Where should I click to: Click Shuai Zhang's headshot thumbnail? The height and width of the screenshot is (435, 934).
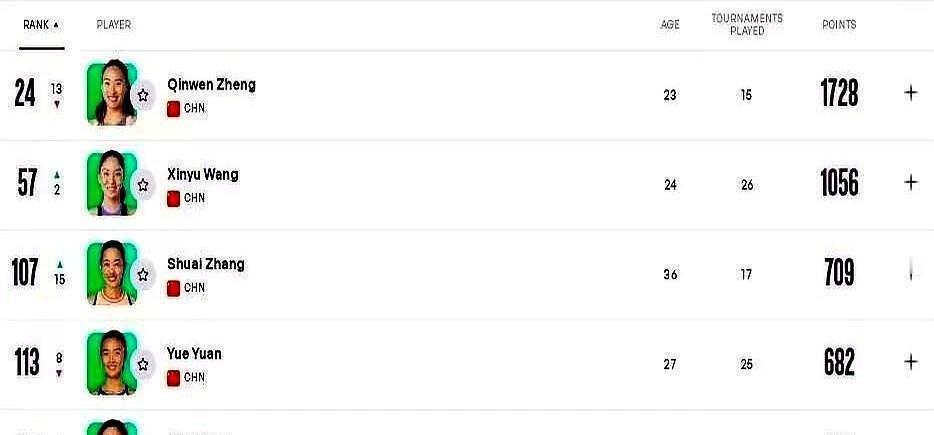click(x=111, y=274)
